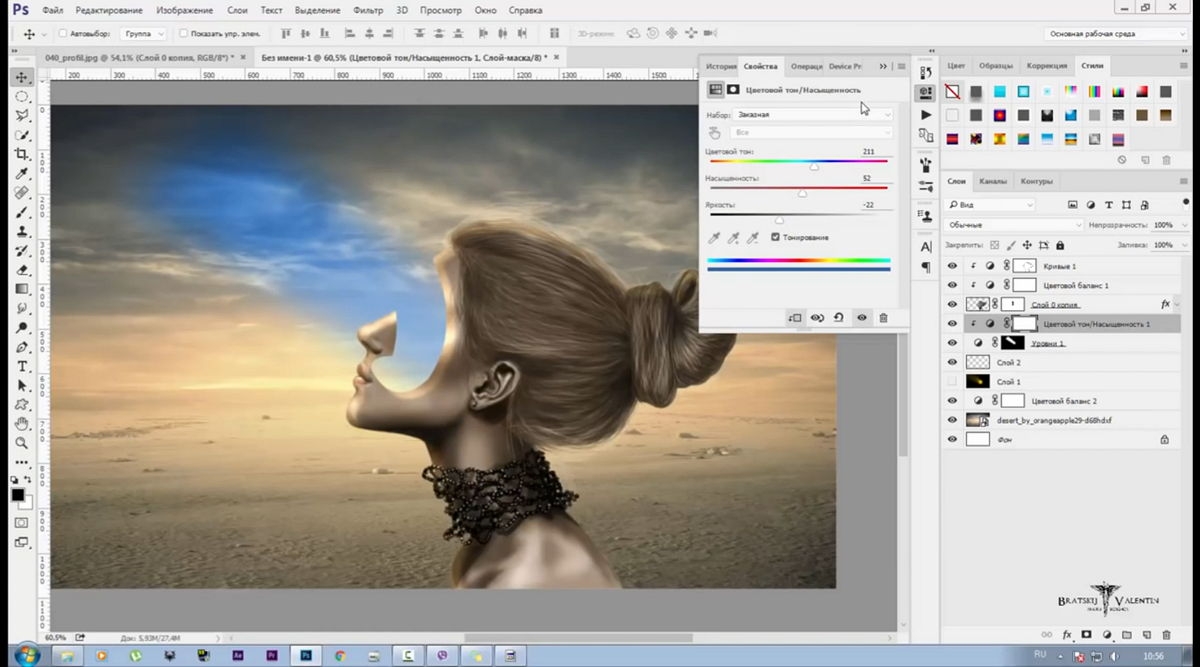Switch to the Образцы tab

pos(996,66)
